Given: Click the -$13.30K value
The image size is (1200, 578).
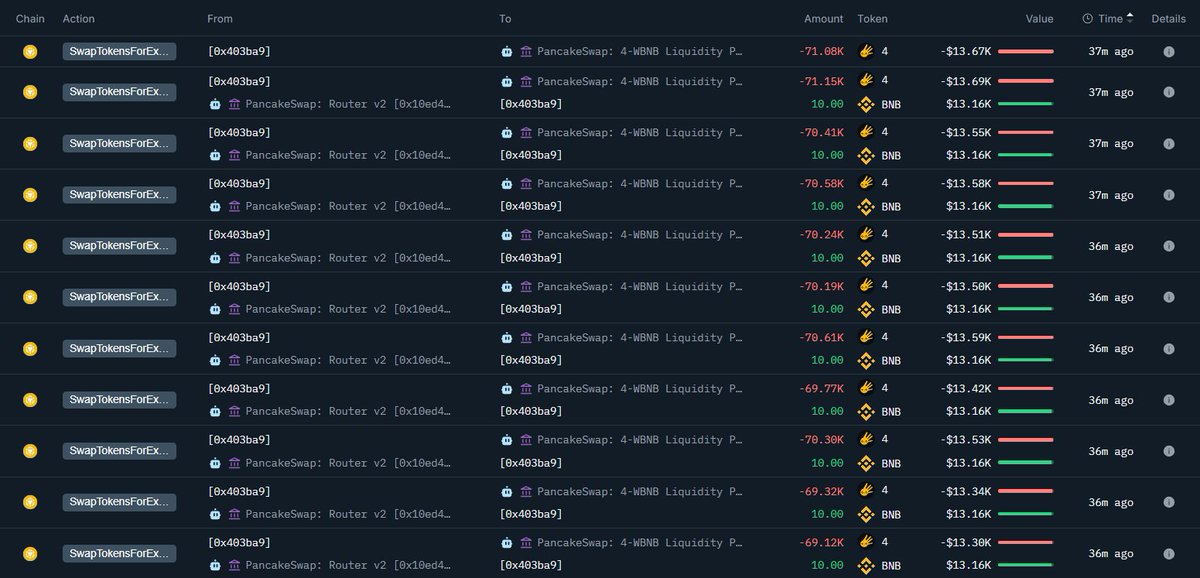Looking at the screenshot, I should click(965, 542).
